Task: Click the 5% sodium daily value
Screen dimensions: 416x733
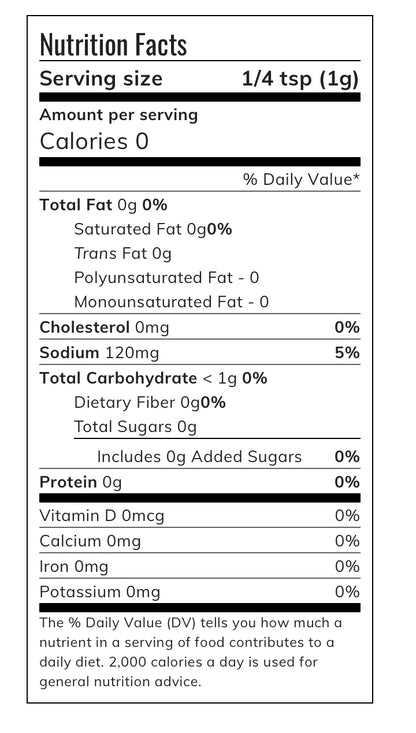Action: pos(347,352)
